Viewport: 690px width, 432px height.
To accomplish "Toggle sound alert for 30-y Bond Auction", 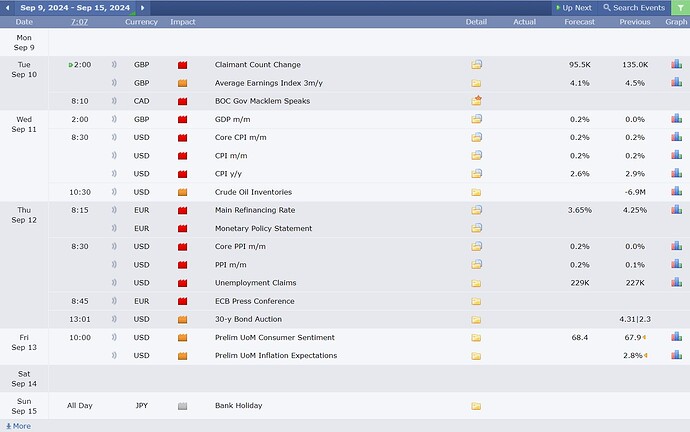I will coord(113,319).
